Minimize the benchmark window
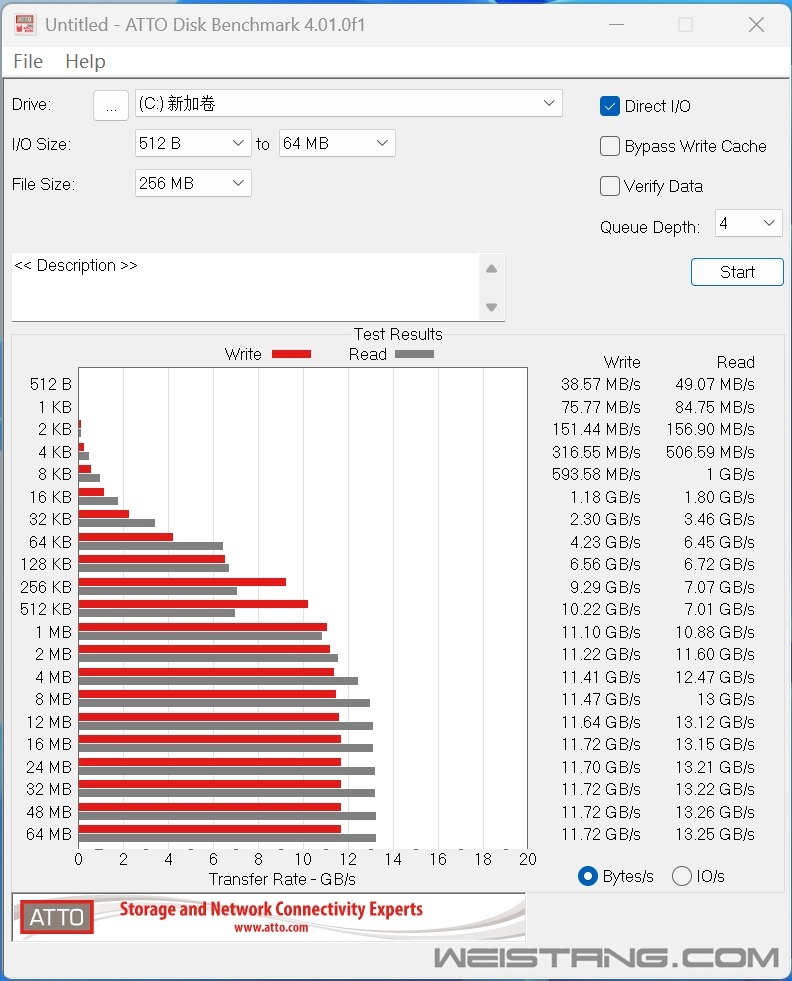The width and height of the screenshot is (792, 981). tap(614, 24)
